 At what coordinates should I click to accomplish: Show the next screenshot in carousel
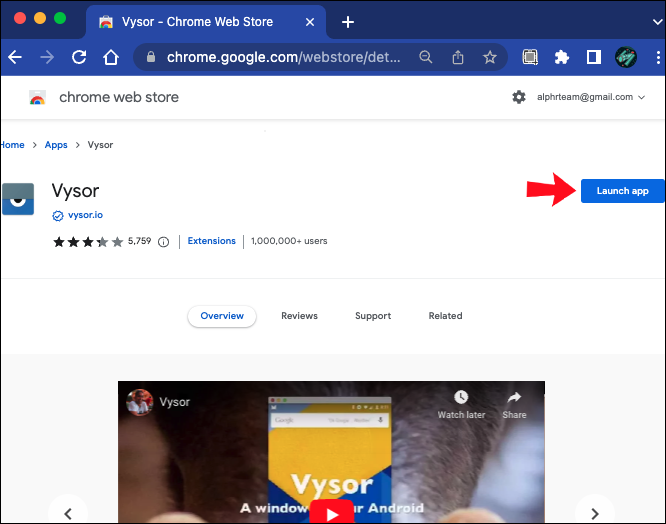pyautogui.click(x=595, y=513)
